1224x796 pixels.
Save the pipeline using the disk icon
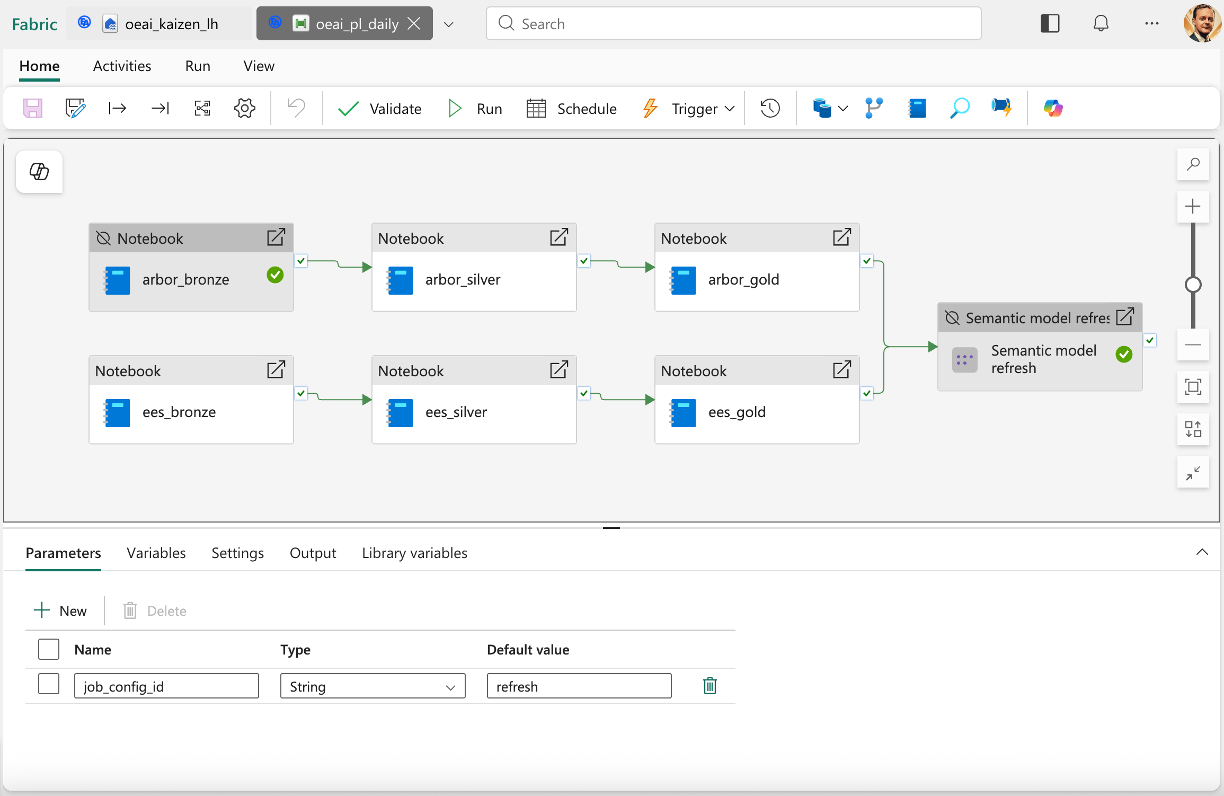31,108
